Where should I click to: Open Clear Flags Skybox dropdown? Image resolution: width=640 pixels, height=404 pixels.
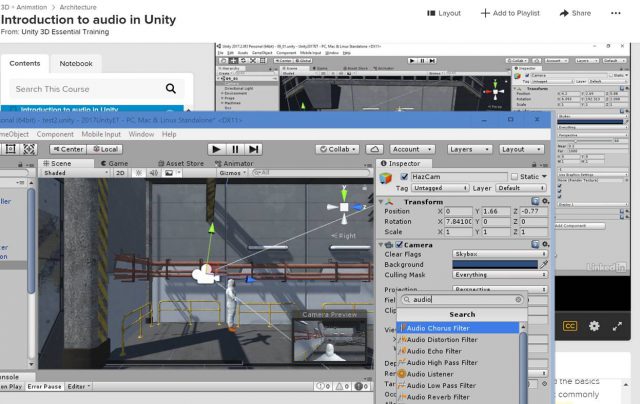point(500,254)
